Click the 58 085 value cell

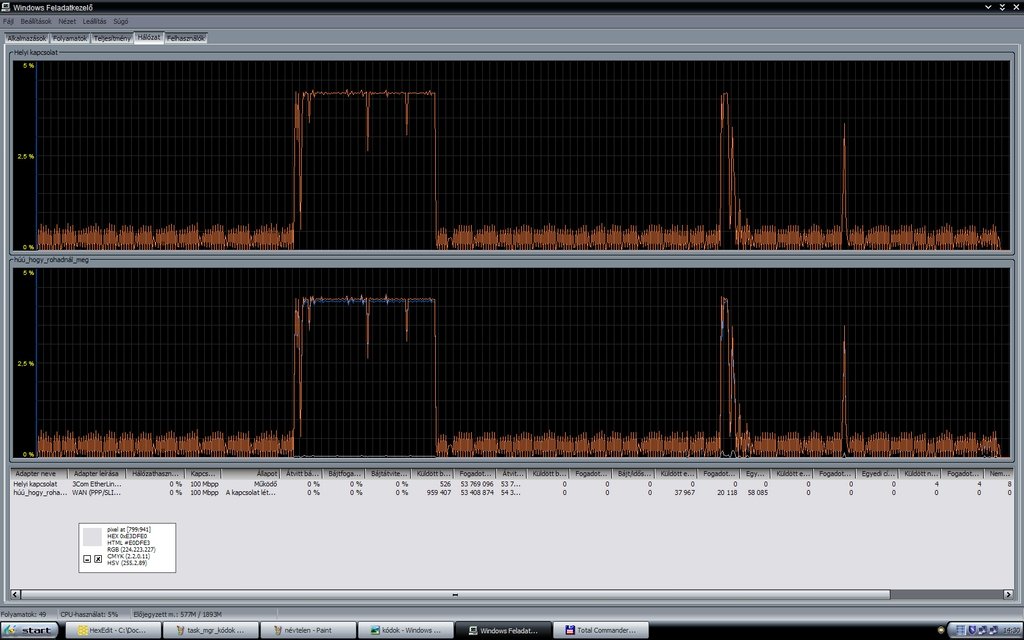[758, 492]
